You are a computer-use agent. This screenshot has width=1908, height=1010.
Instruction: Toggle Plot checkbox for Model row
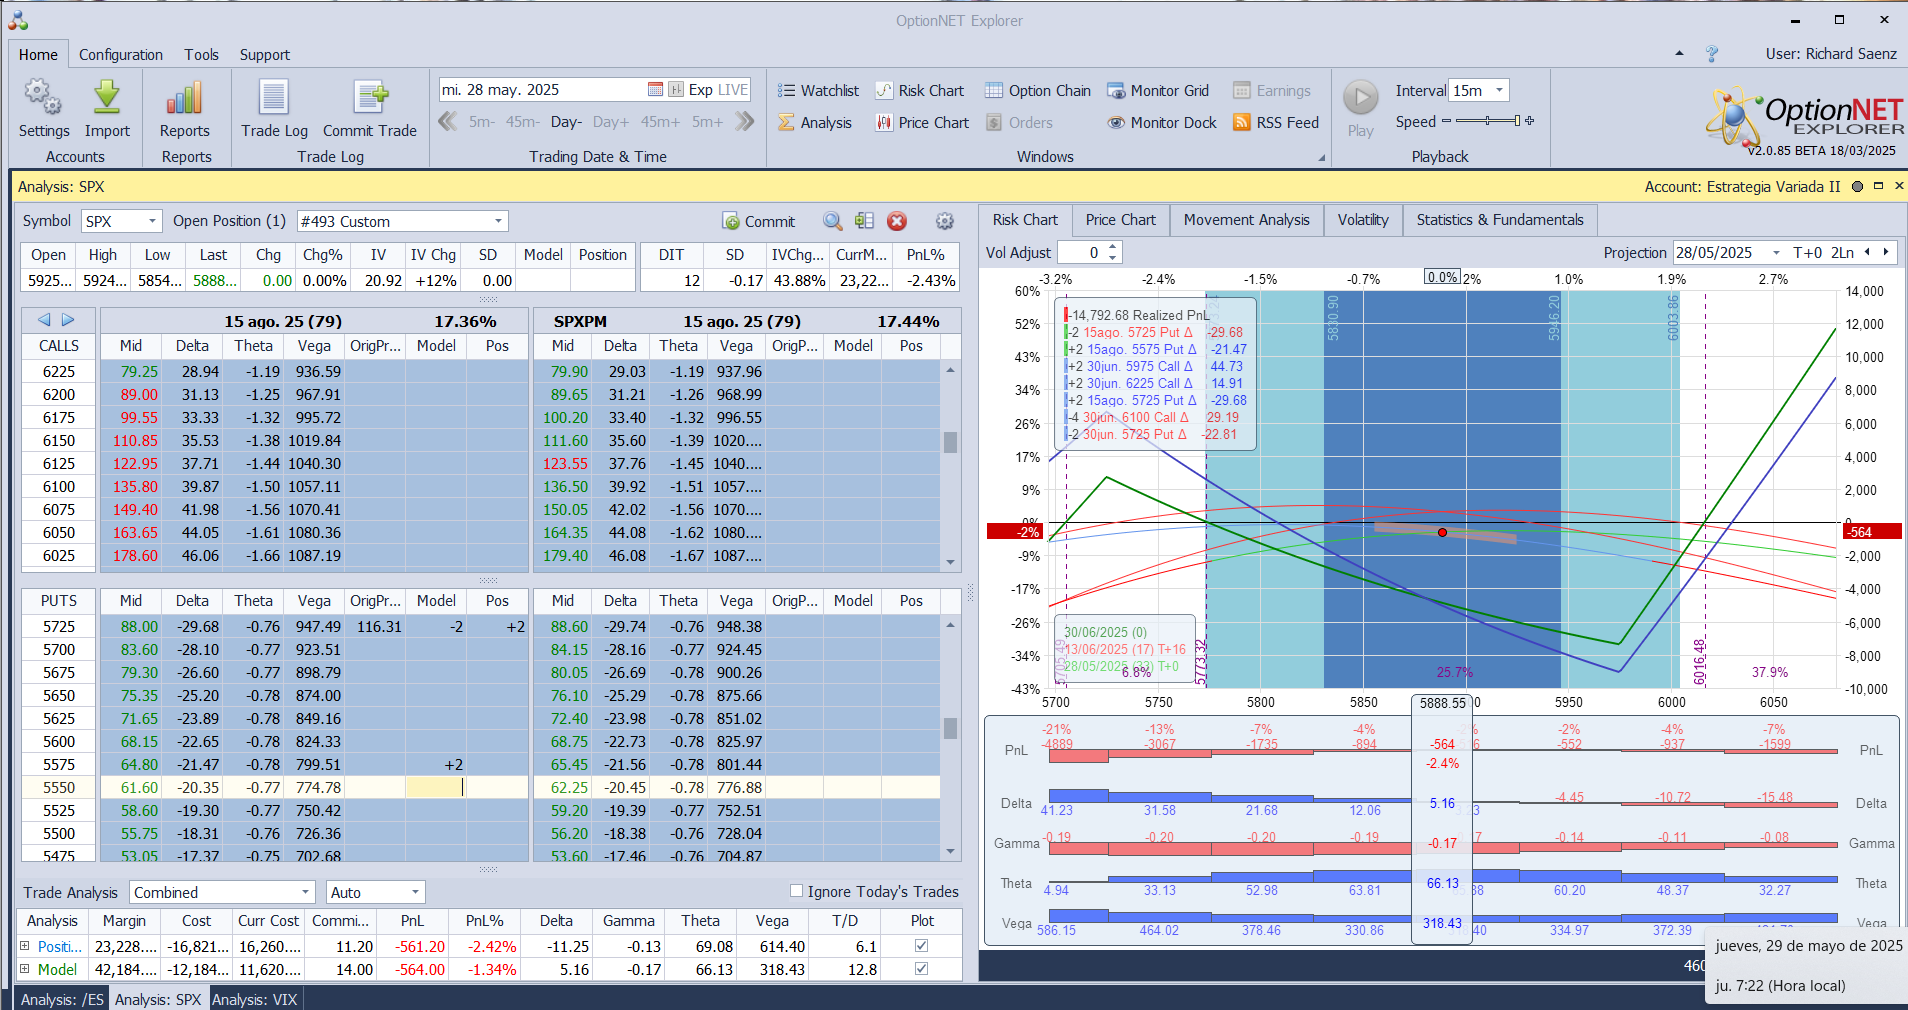click(x=921, y=969)
